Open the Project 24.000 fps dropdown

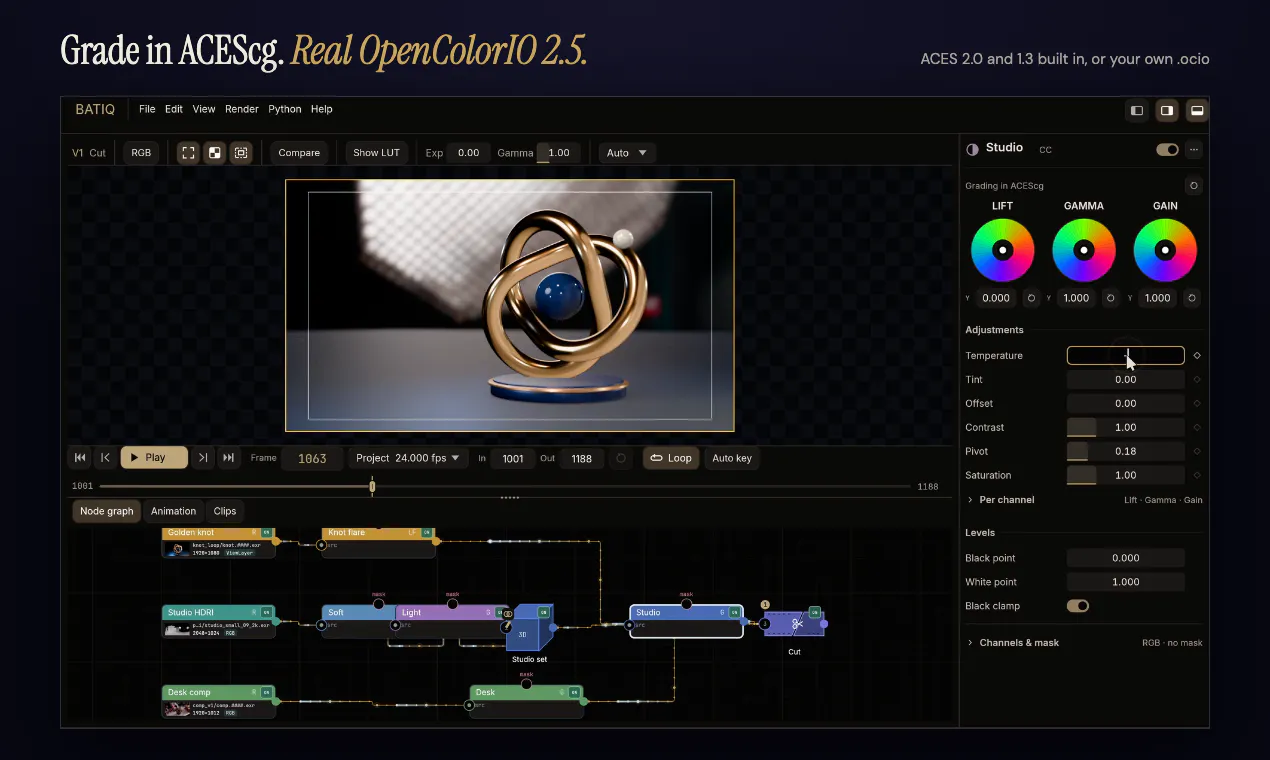click(x=408, y=458)
